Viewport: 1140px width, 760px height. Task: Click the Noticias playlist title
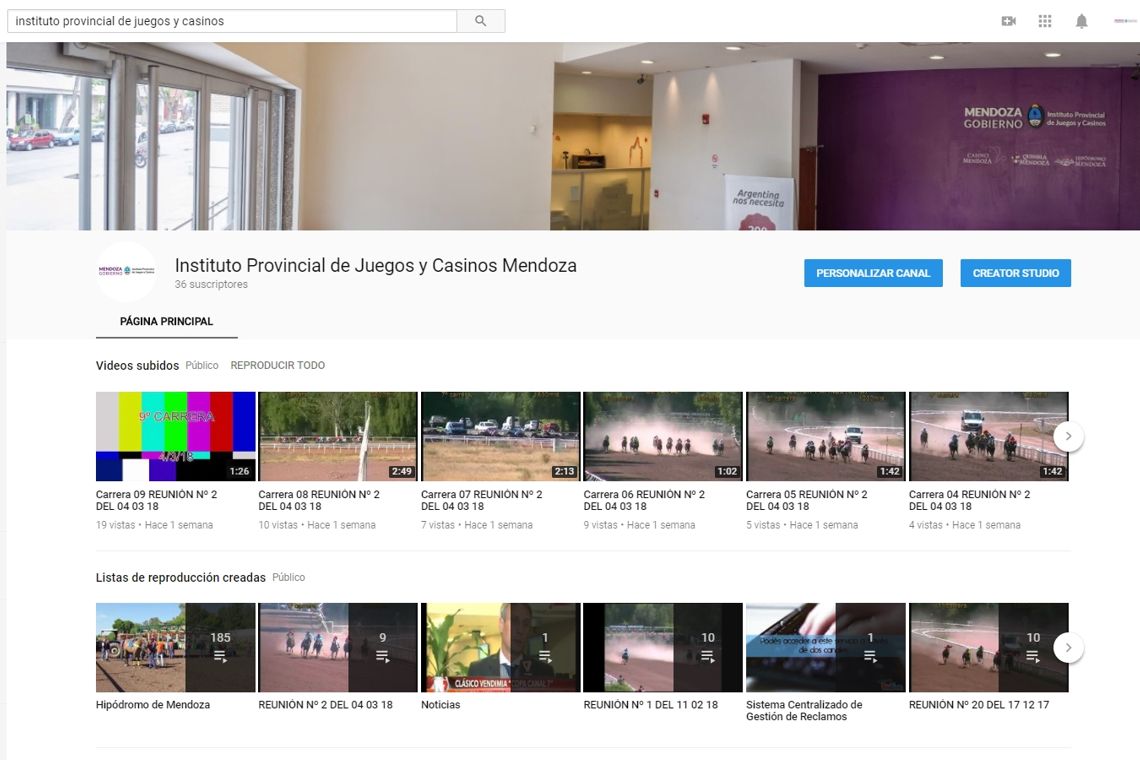(441, 705)
